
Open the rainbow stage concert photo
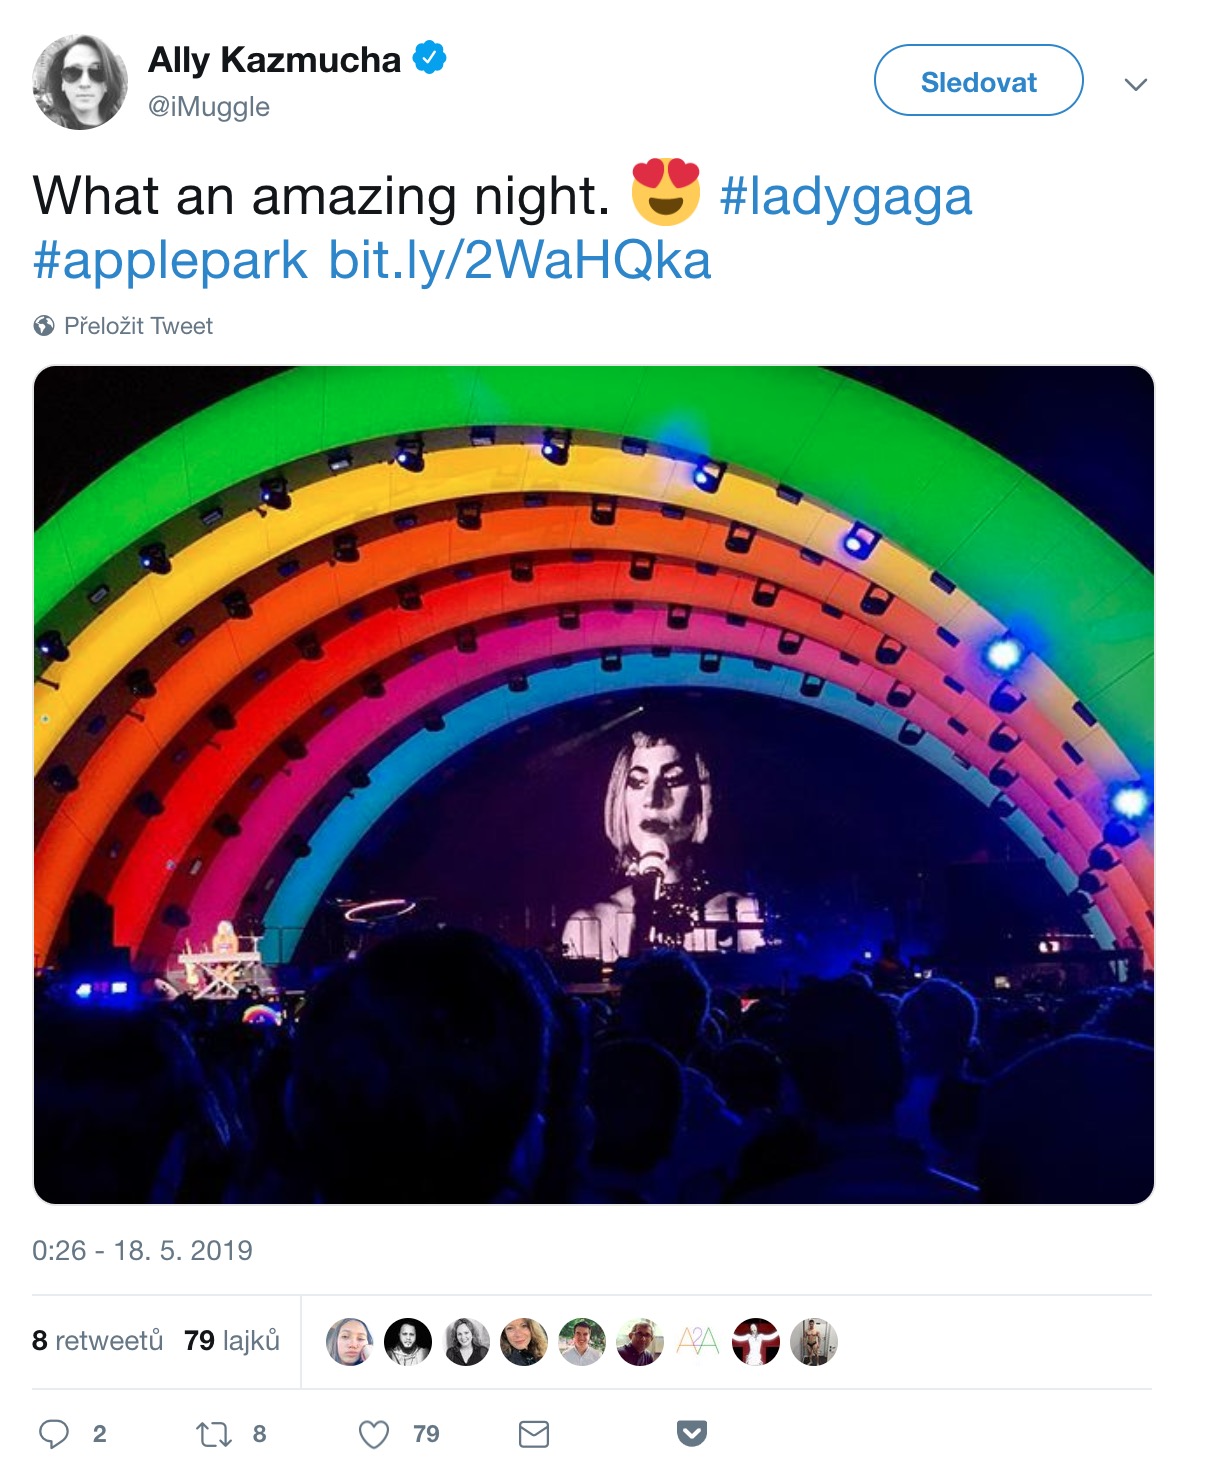(594, 786)
